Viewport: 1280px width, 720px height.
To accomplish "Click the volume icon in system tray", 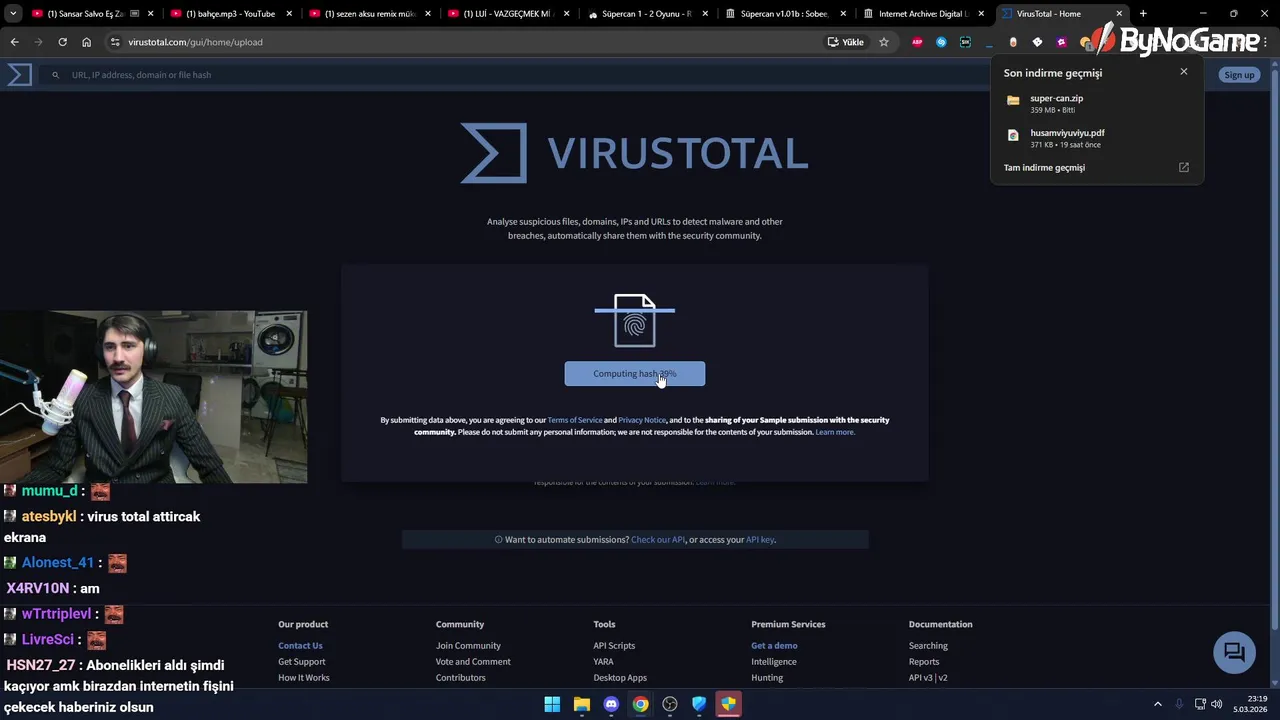I will click(x=1217, y=704).
